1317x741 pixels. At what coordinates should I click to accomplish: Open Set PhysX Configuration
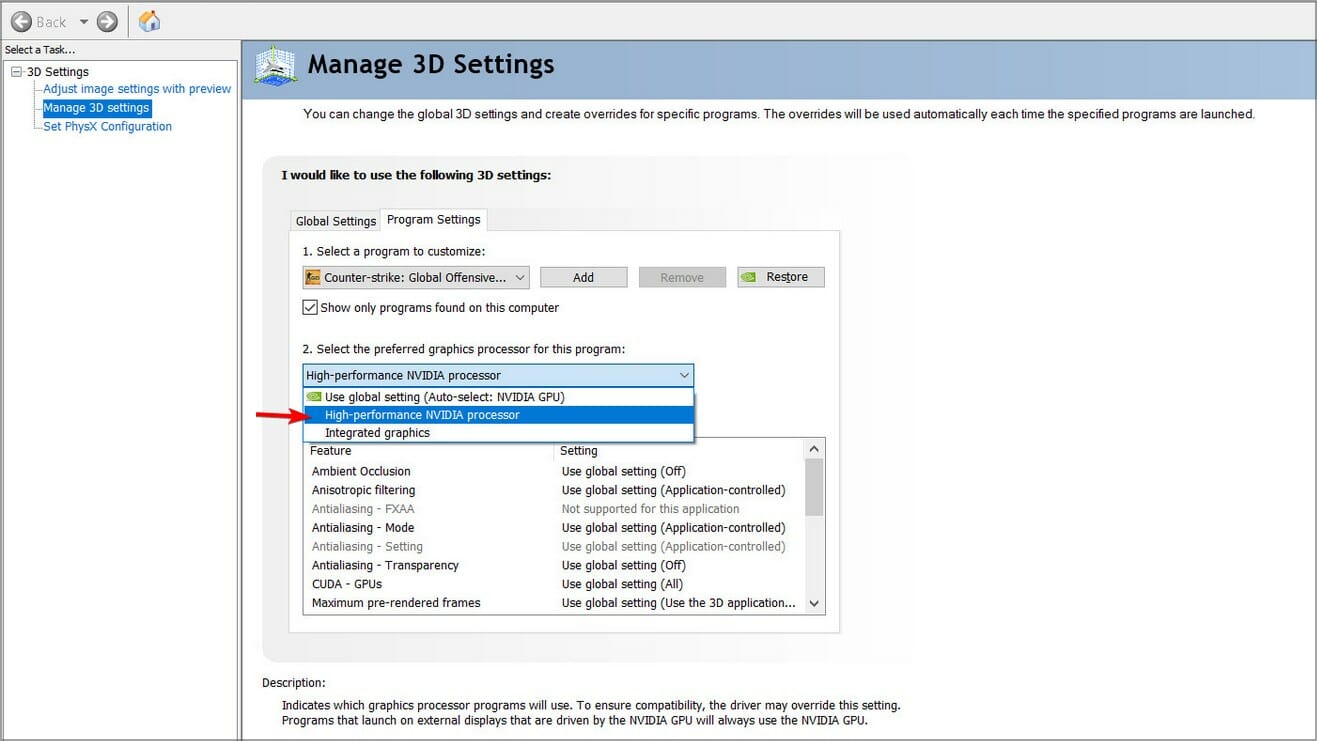click(107, 127)
